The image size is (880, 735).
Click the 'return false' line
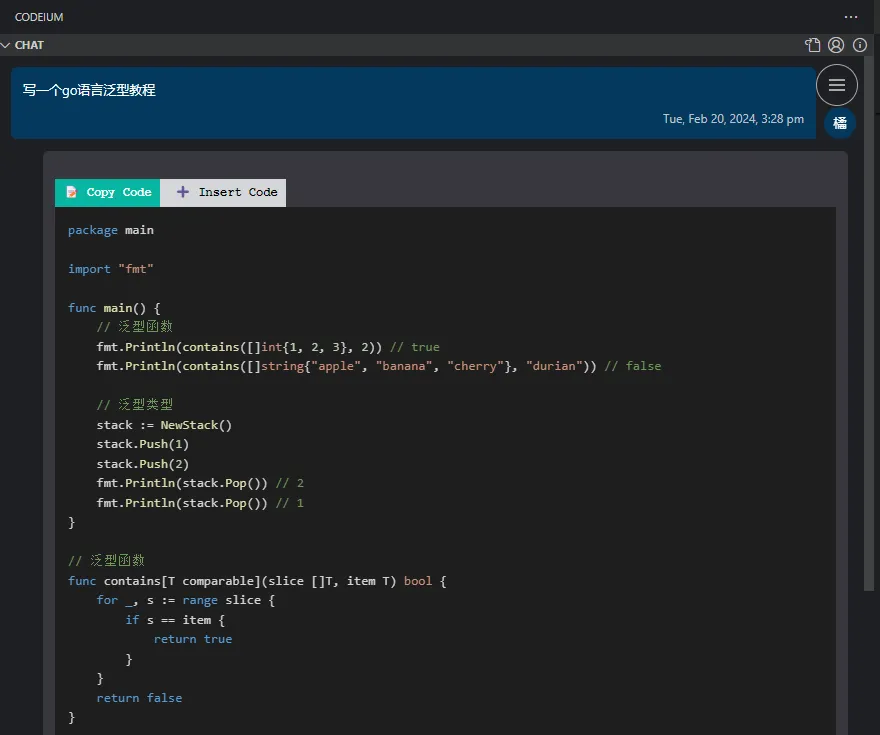pyautogui.click(x=139, y=698)
